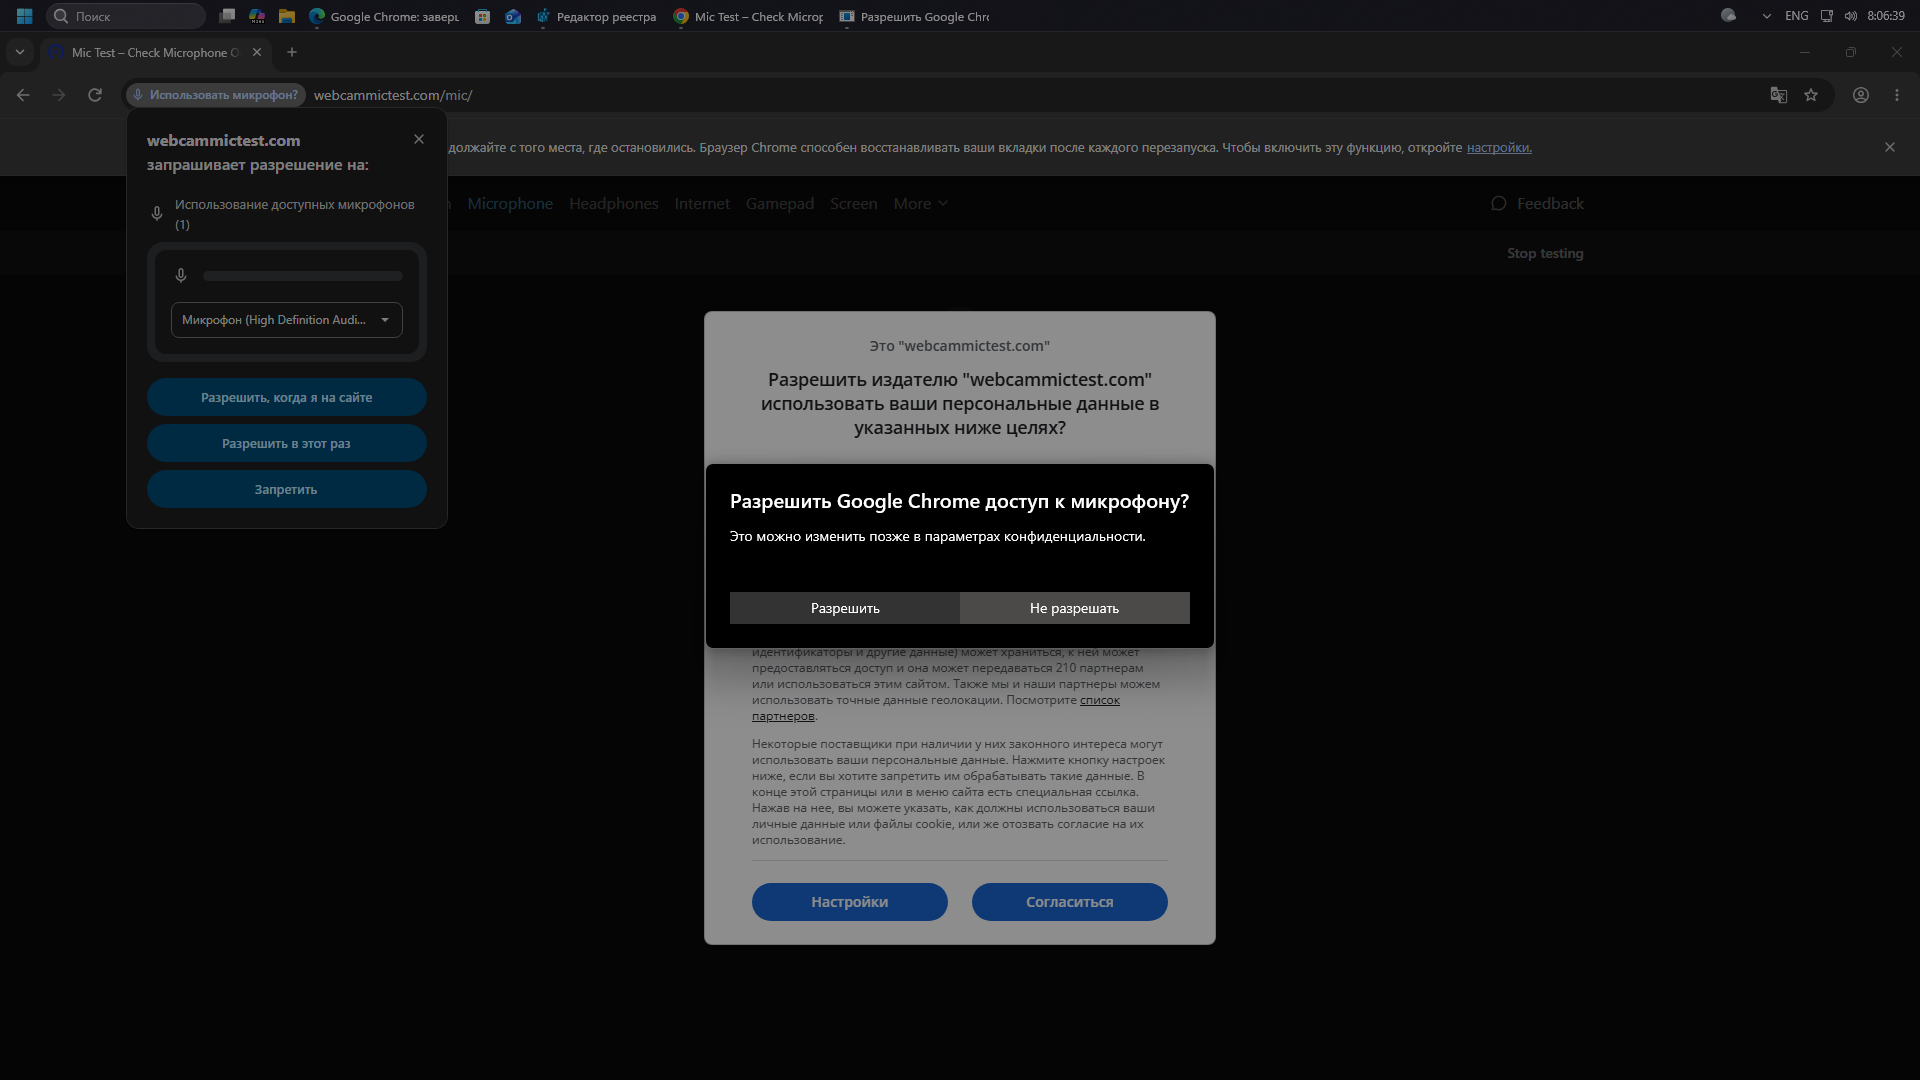Open the Google Translate icon in address bar
1920x1080 pixels.
pyautogui.click(x=1778, y=95)
